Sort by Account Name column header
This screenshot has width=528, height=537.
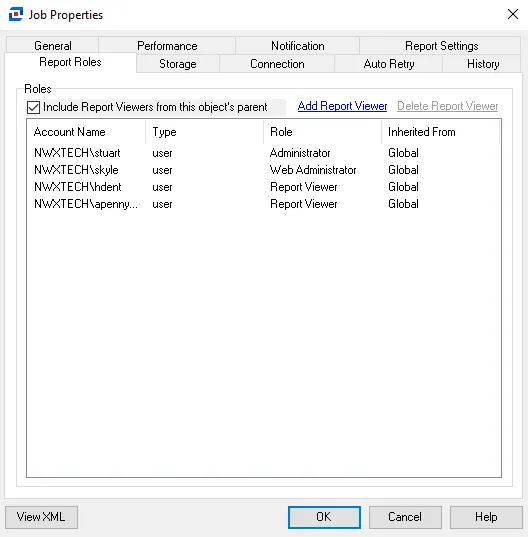(86, 132)
